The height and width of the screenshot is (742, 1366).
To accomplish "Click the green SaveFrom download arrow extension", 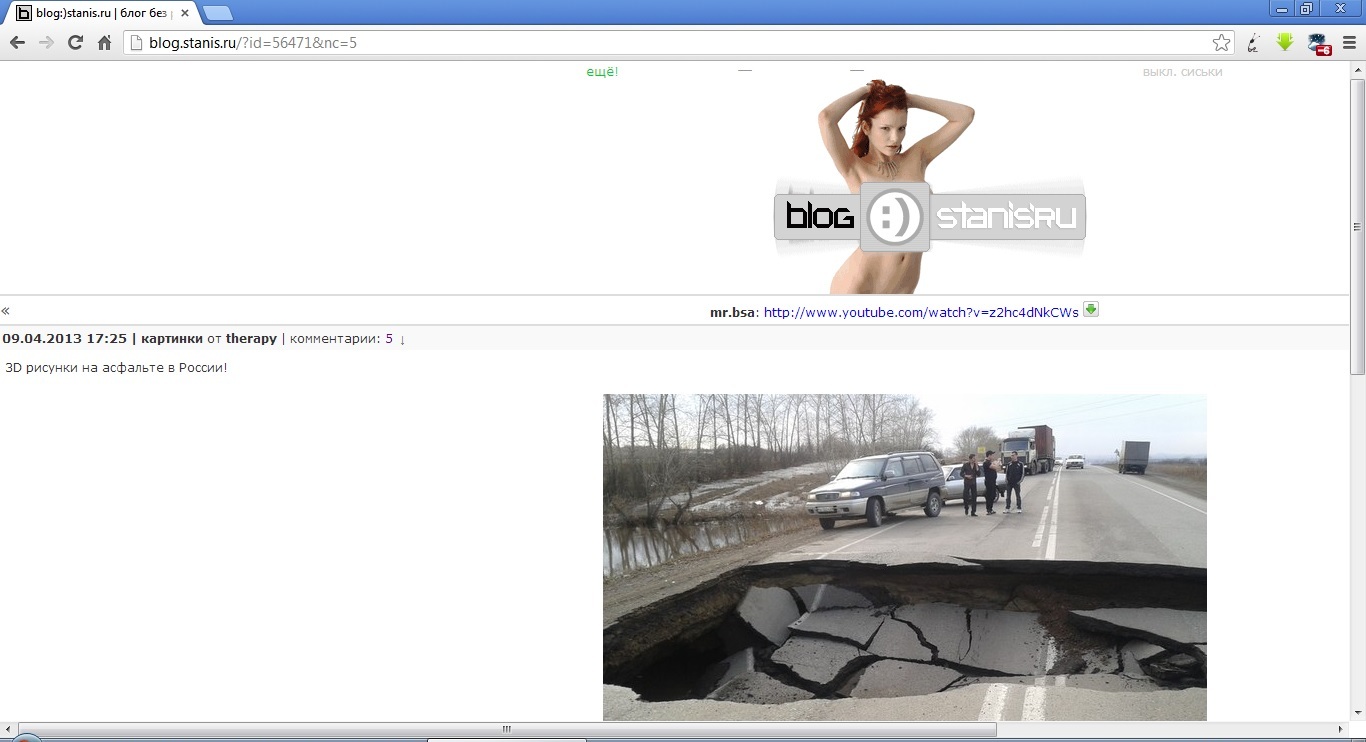I will (1285, 43).
